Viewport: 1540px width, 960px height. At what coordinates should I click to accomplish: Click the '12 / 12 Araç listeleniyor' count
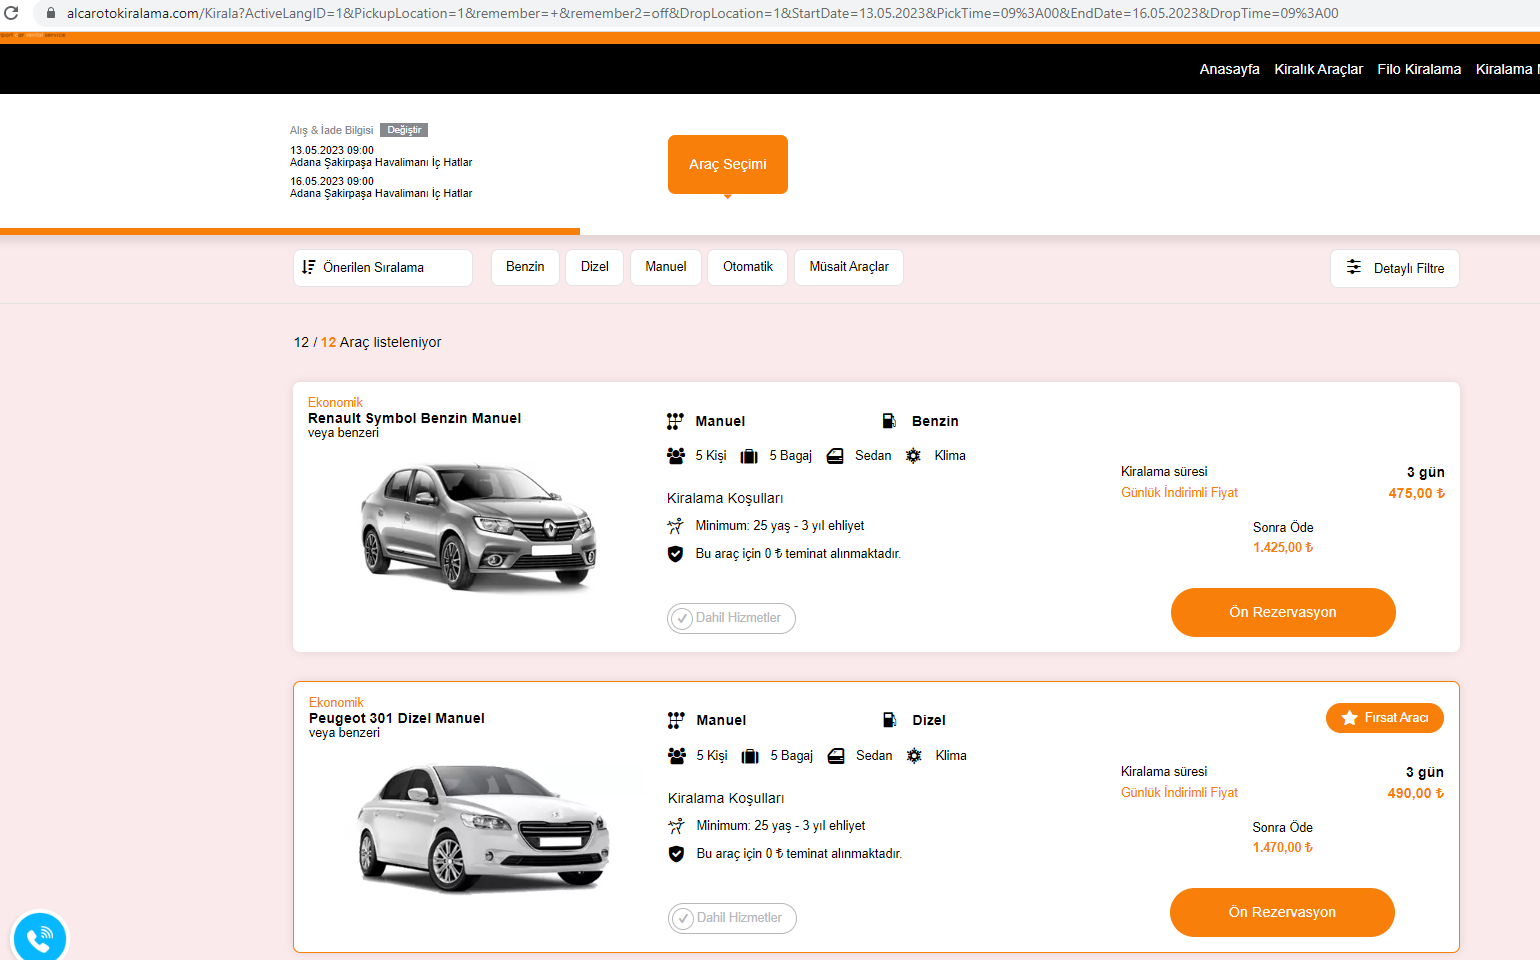pyautogui.click(x=367, y=342)
